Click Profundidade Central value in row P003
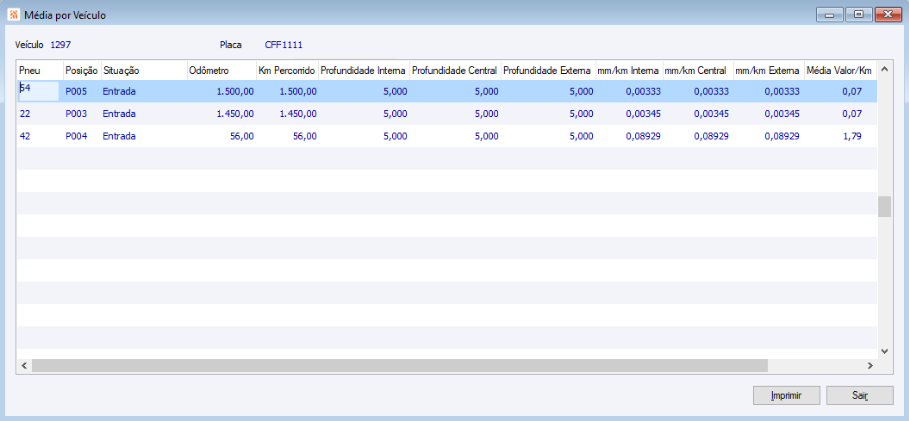The image size is (909, 421). coord(486,114)
